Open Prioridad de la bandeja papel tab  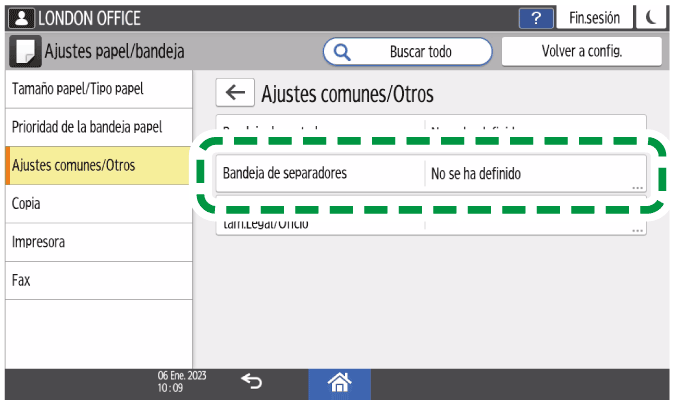(95, 127)
